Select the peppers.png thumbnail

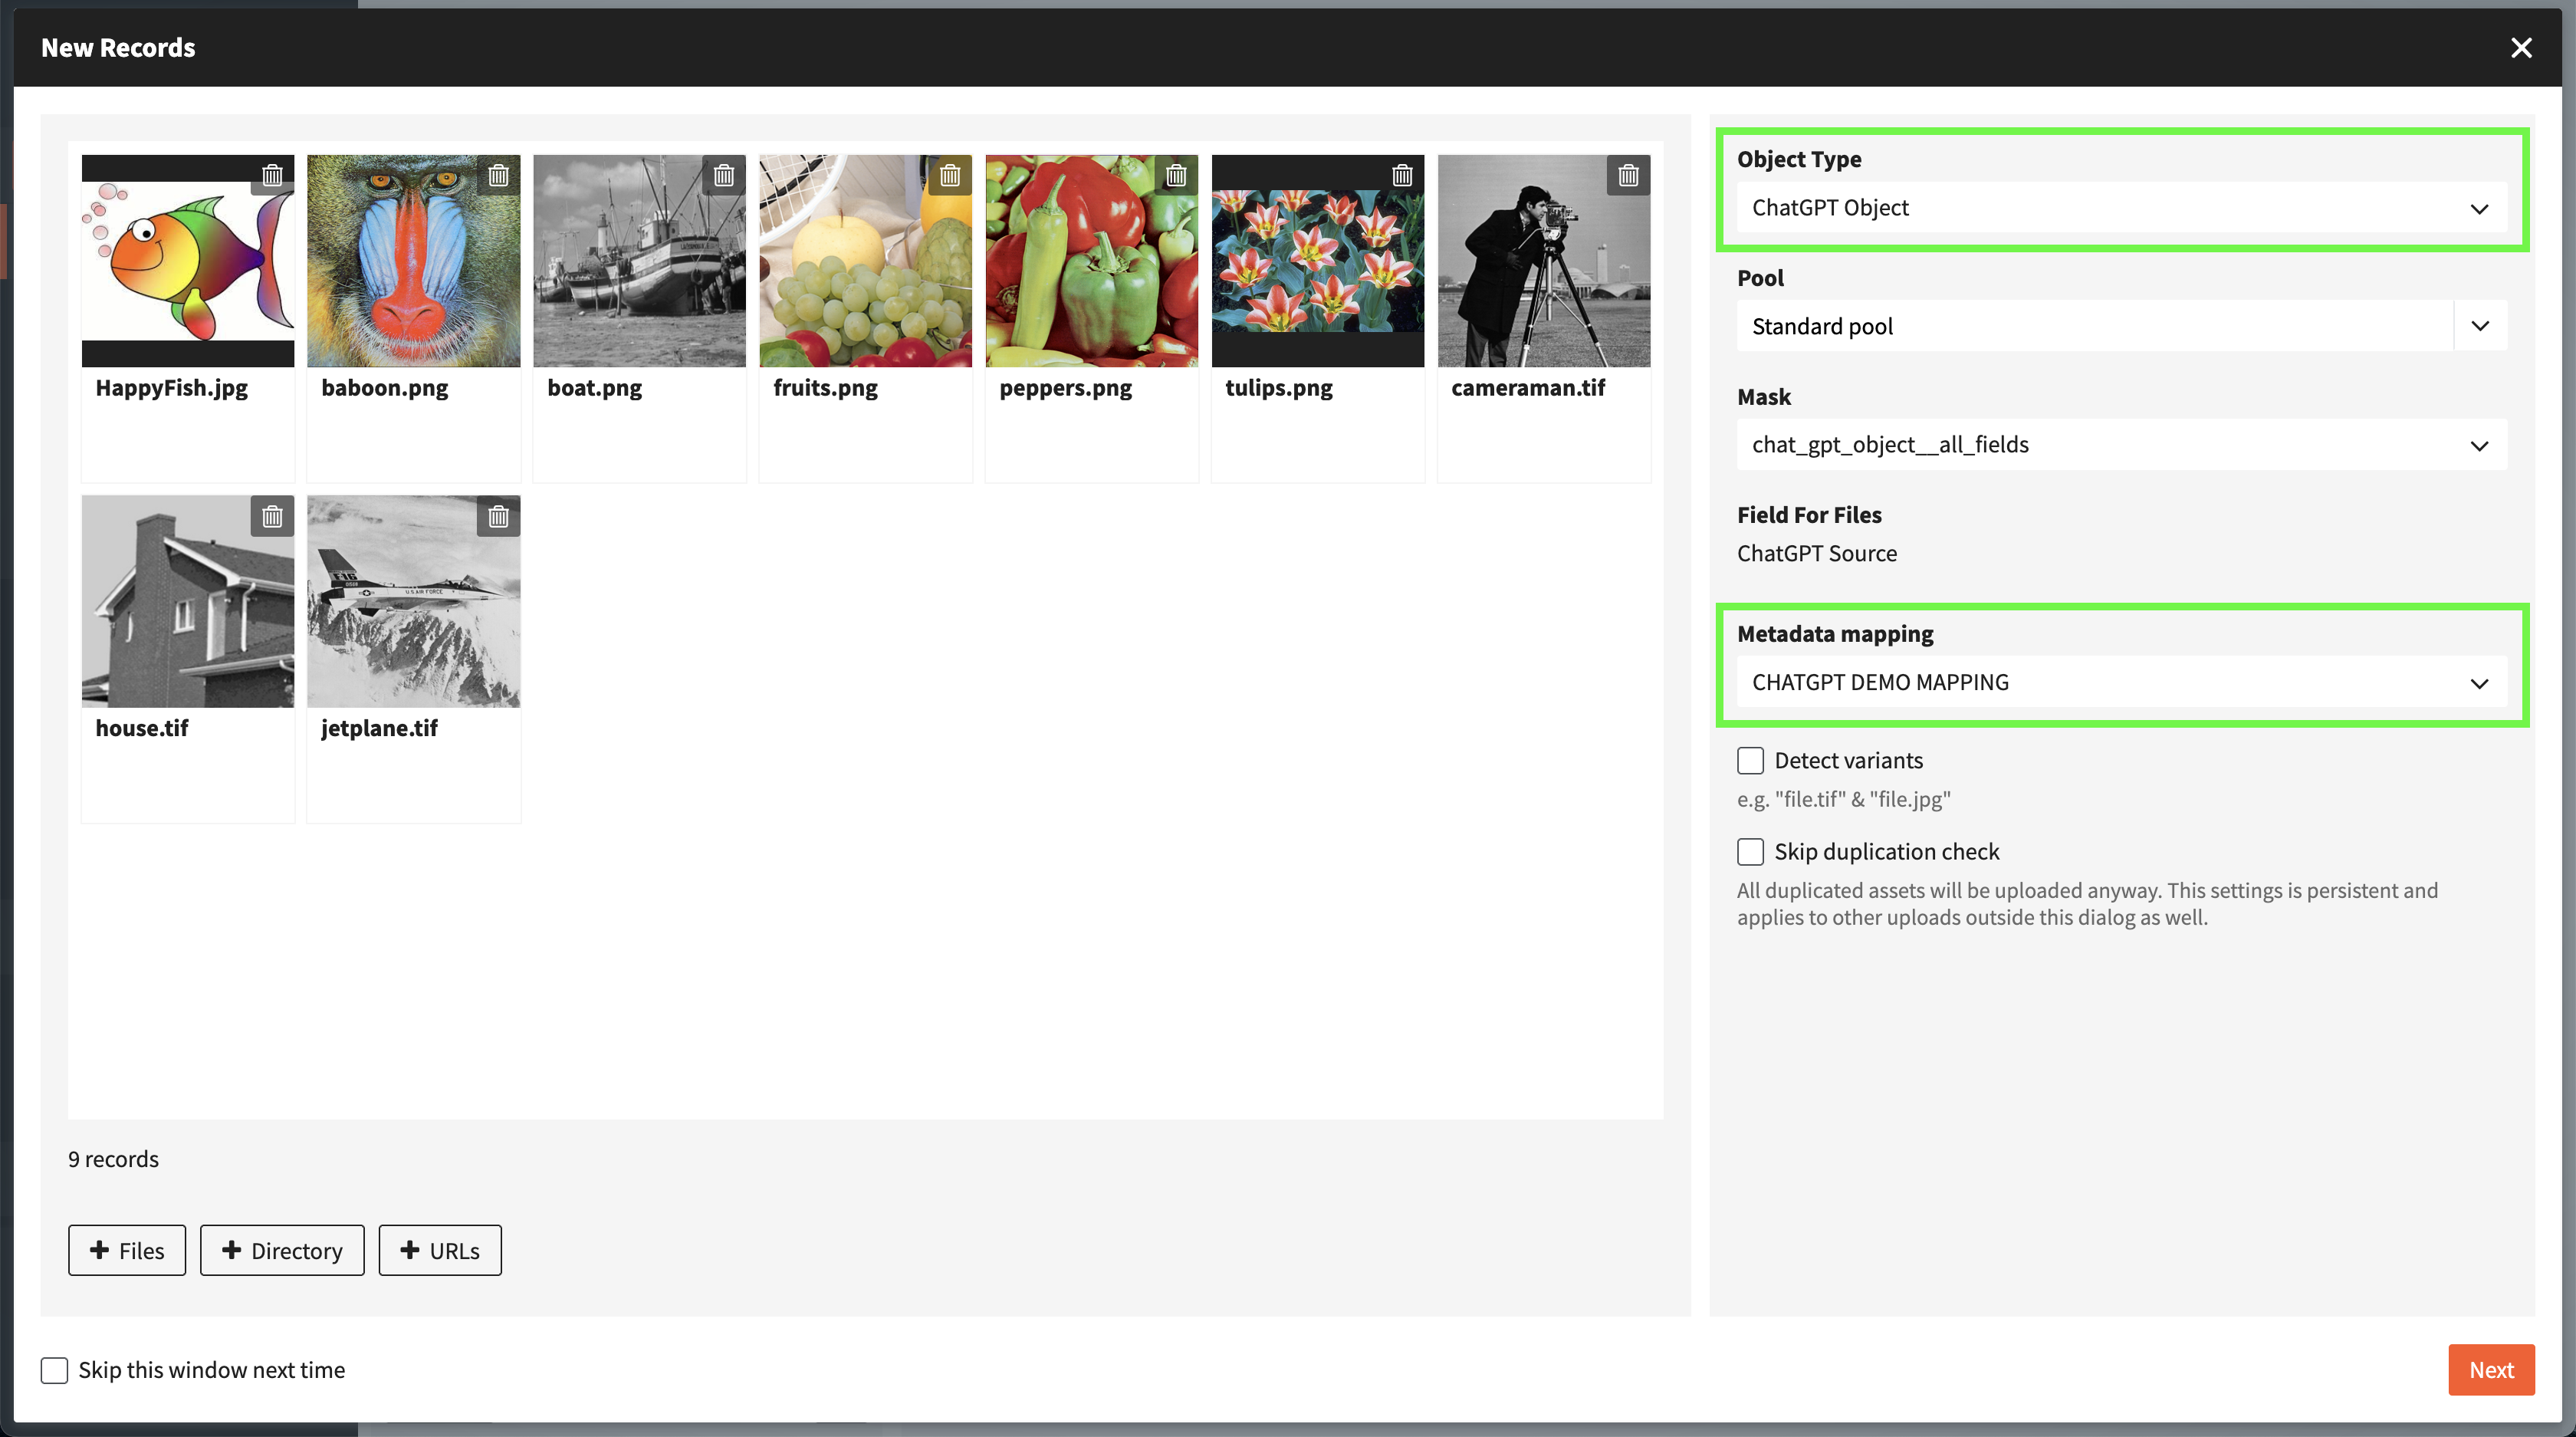(1091, 260)
